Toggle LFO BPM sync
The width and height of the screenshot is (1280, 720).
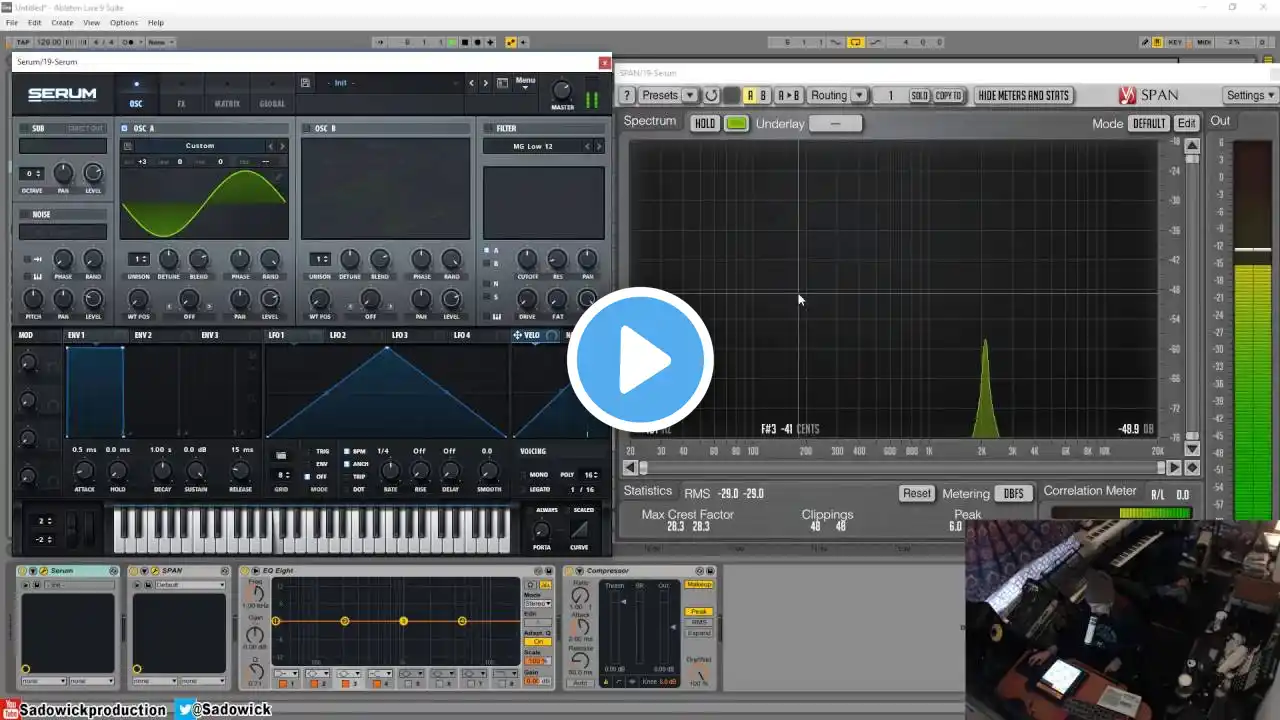pyautogui.click(x=347, y=451)
